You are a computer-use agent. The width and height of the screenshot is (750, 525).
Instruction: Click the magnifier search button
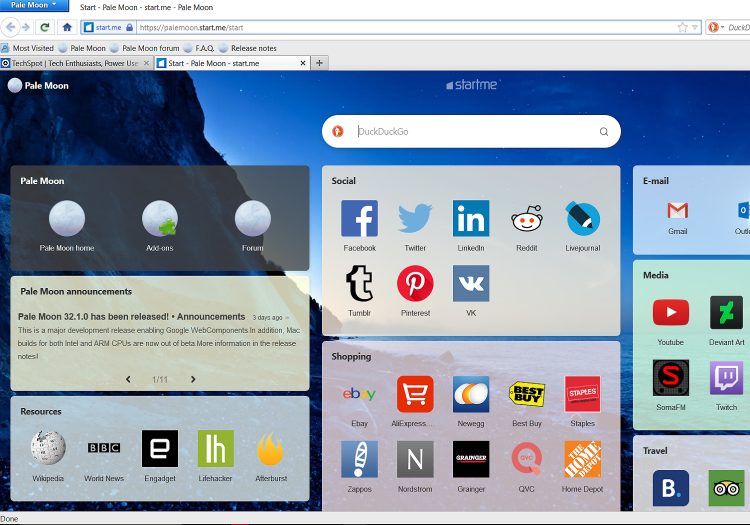604,131
